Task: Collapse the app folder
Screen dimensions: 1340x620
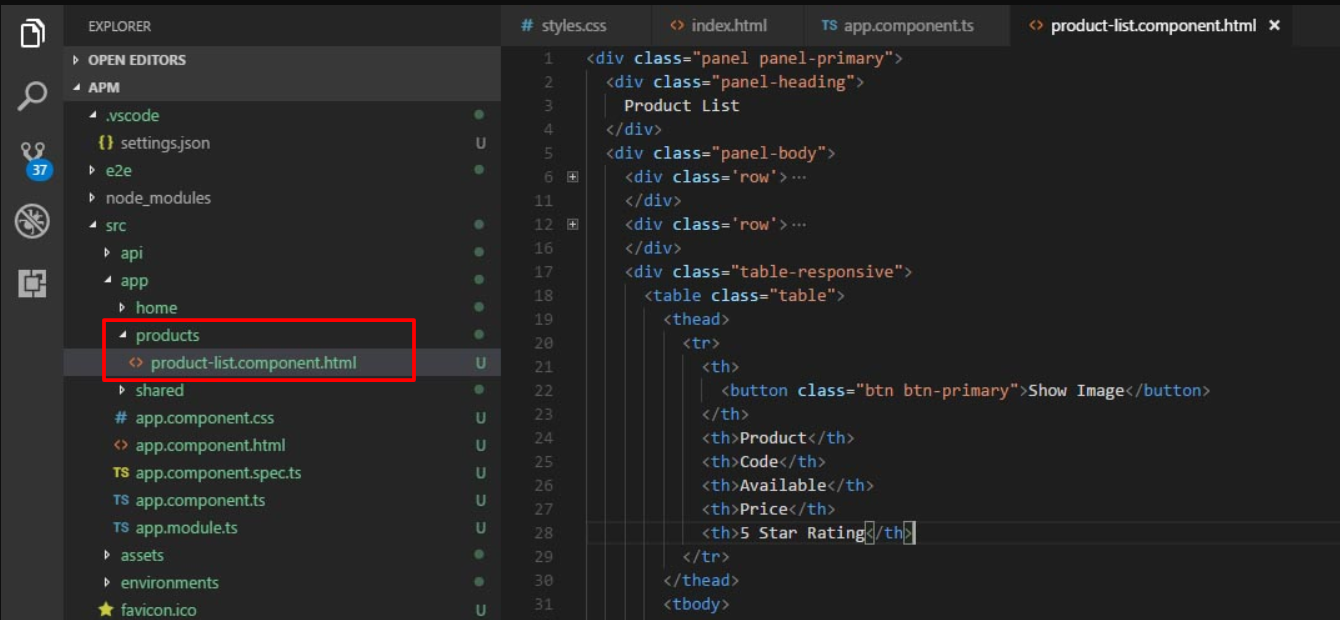Action: point(108,281)
